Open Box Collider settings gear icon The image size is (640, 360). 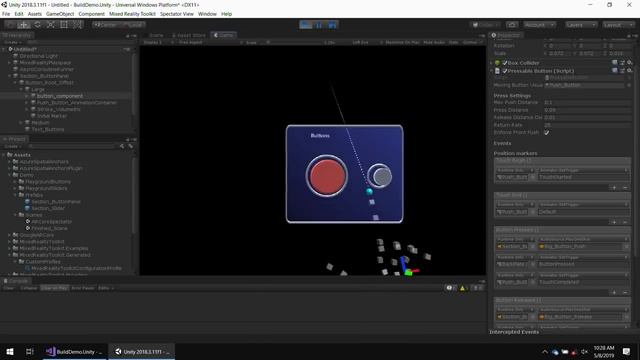(630, 62)
